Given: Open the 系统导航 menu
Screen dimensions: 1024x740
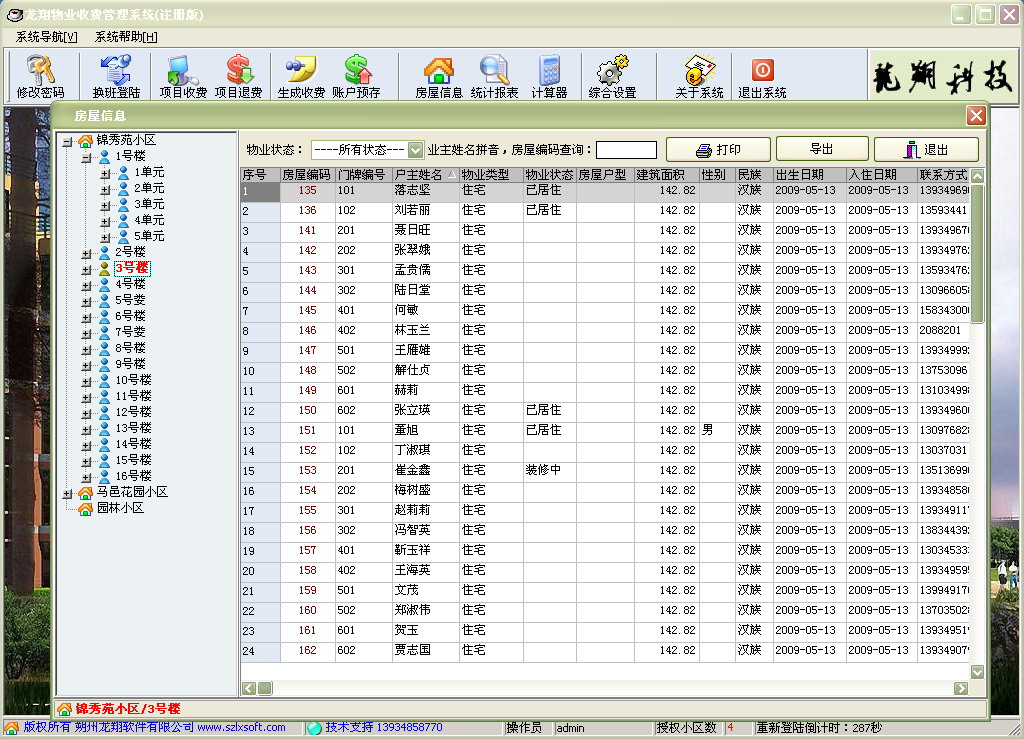Looking at the screenshot, I should click(x=46, y=37).
